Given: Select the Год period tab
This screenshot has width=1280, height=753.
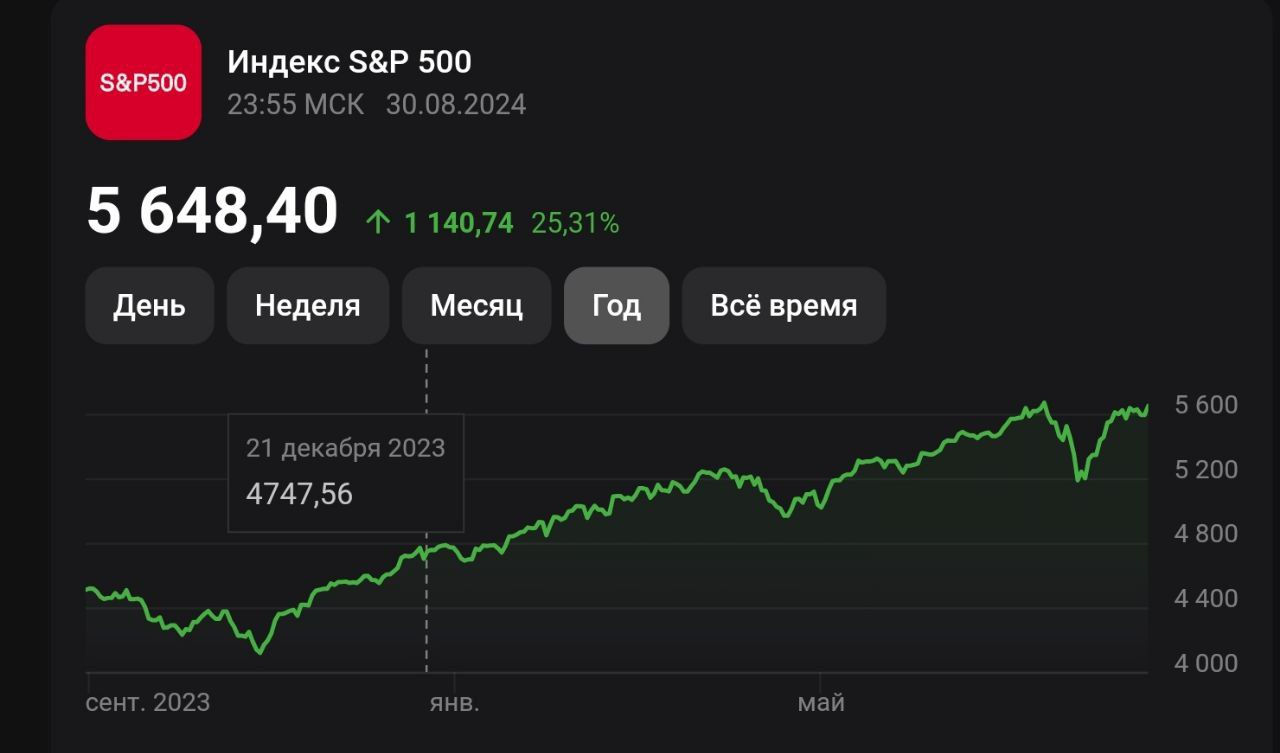Looking at the screenshot, I should coord(616,305).
